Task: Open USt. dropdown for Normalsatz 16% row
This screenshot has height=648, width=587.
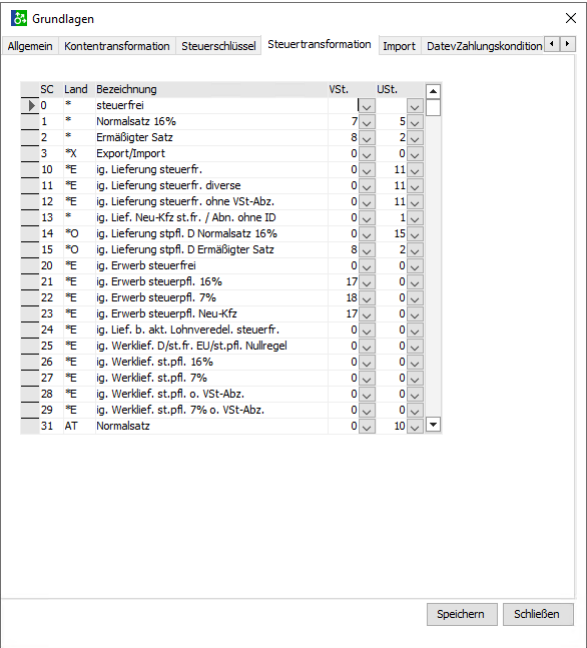Action: 415,122
